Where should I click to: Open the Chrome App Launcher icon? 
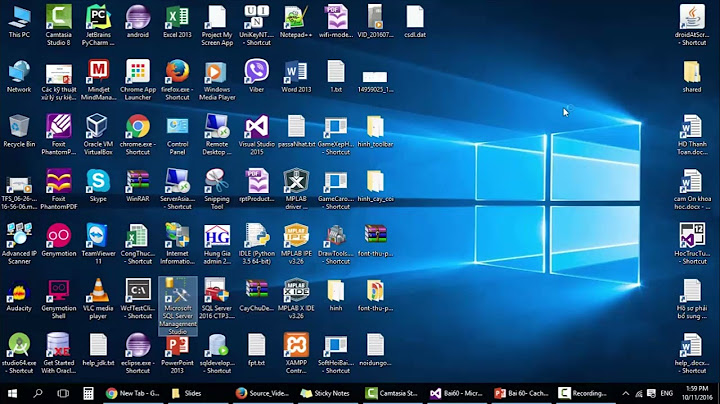click(x=138, y=79)
